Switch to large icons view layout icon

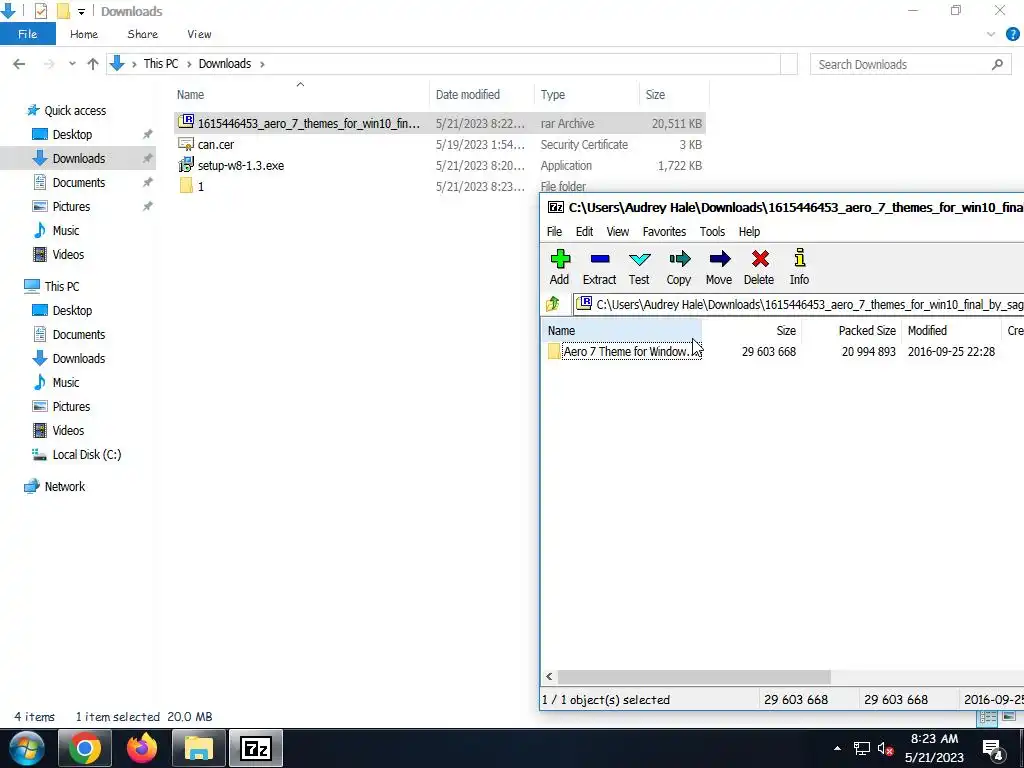click(1009, 718)
